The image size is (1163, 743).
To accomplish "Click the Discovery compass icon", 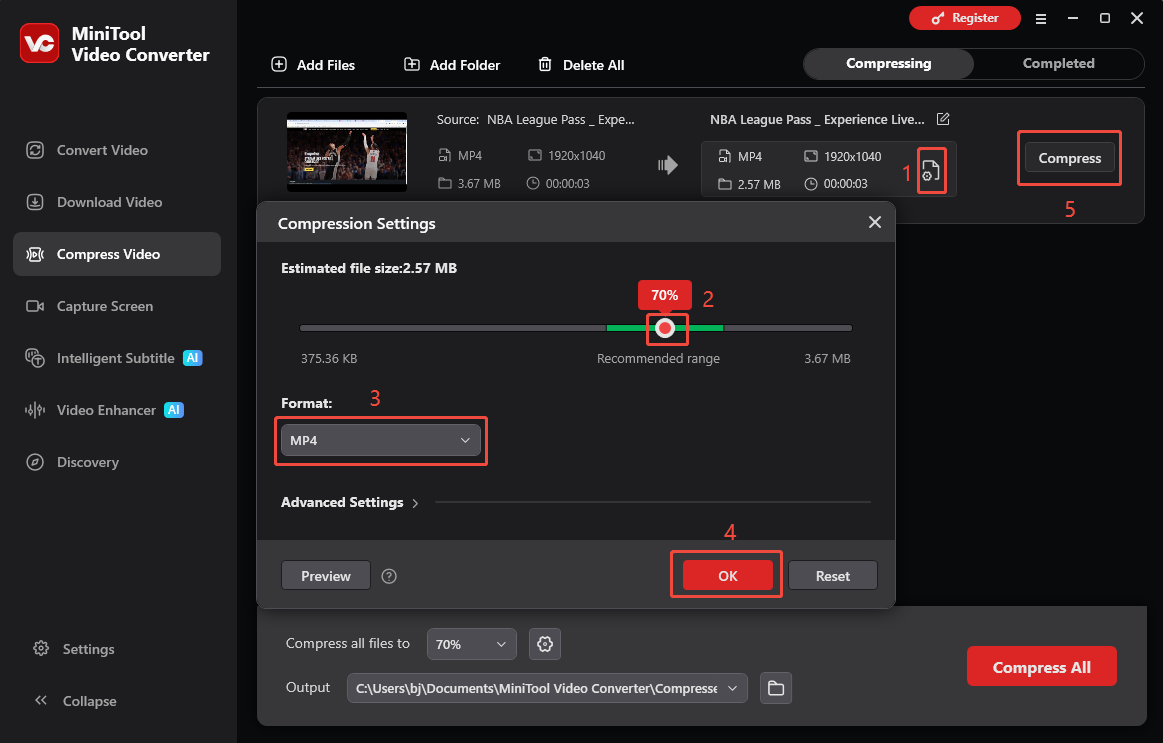I will coord(35,462).
